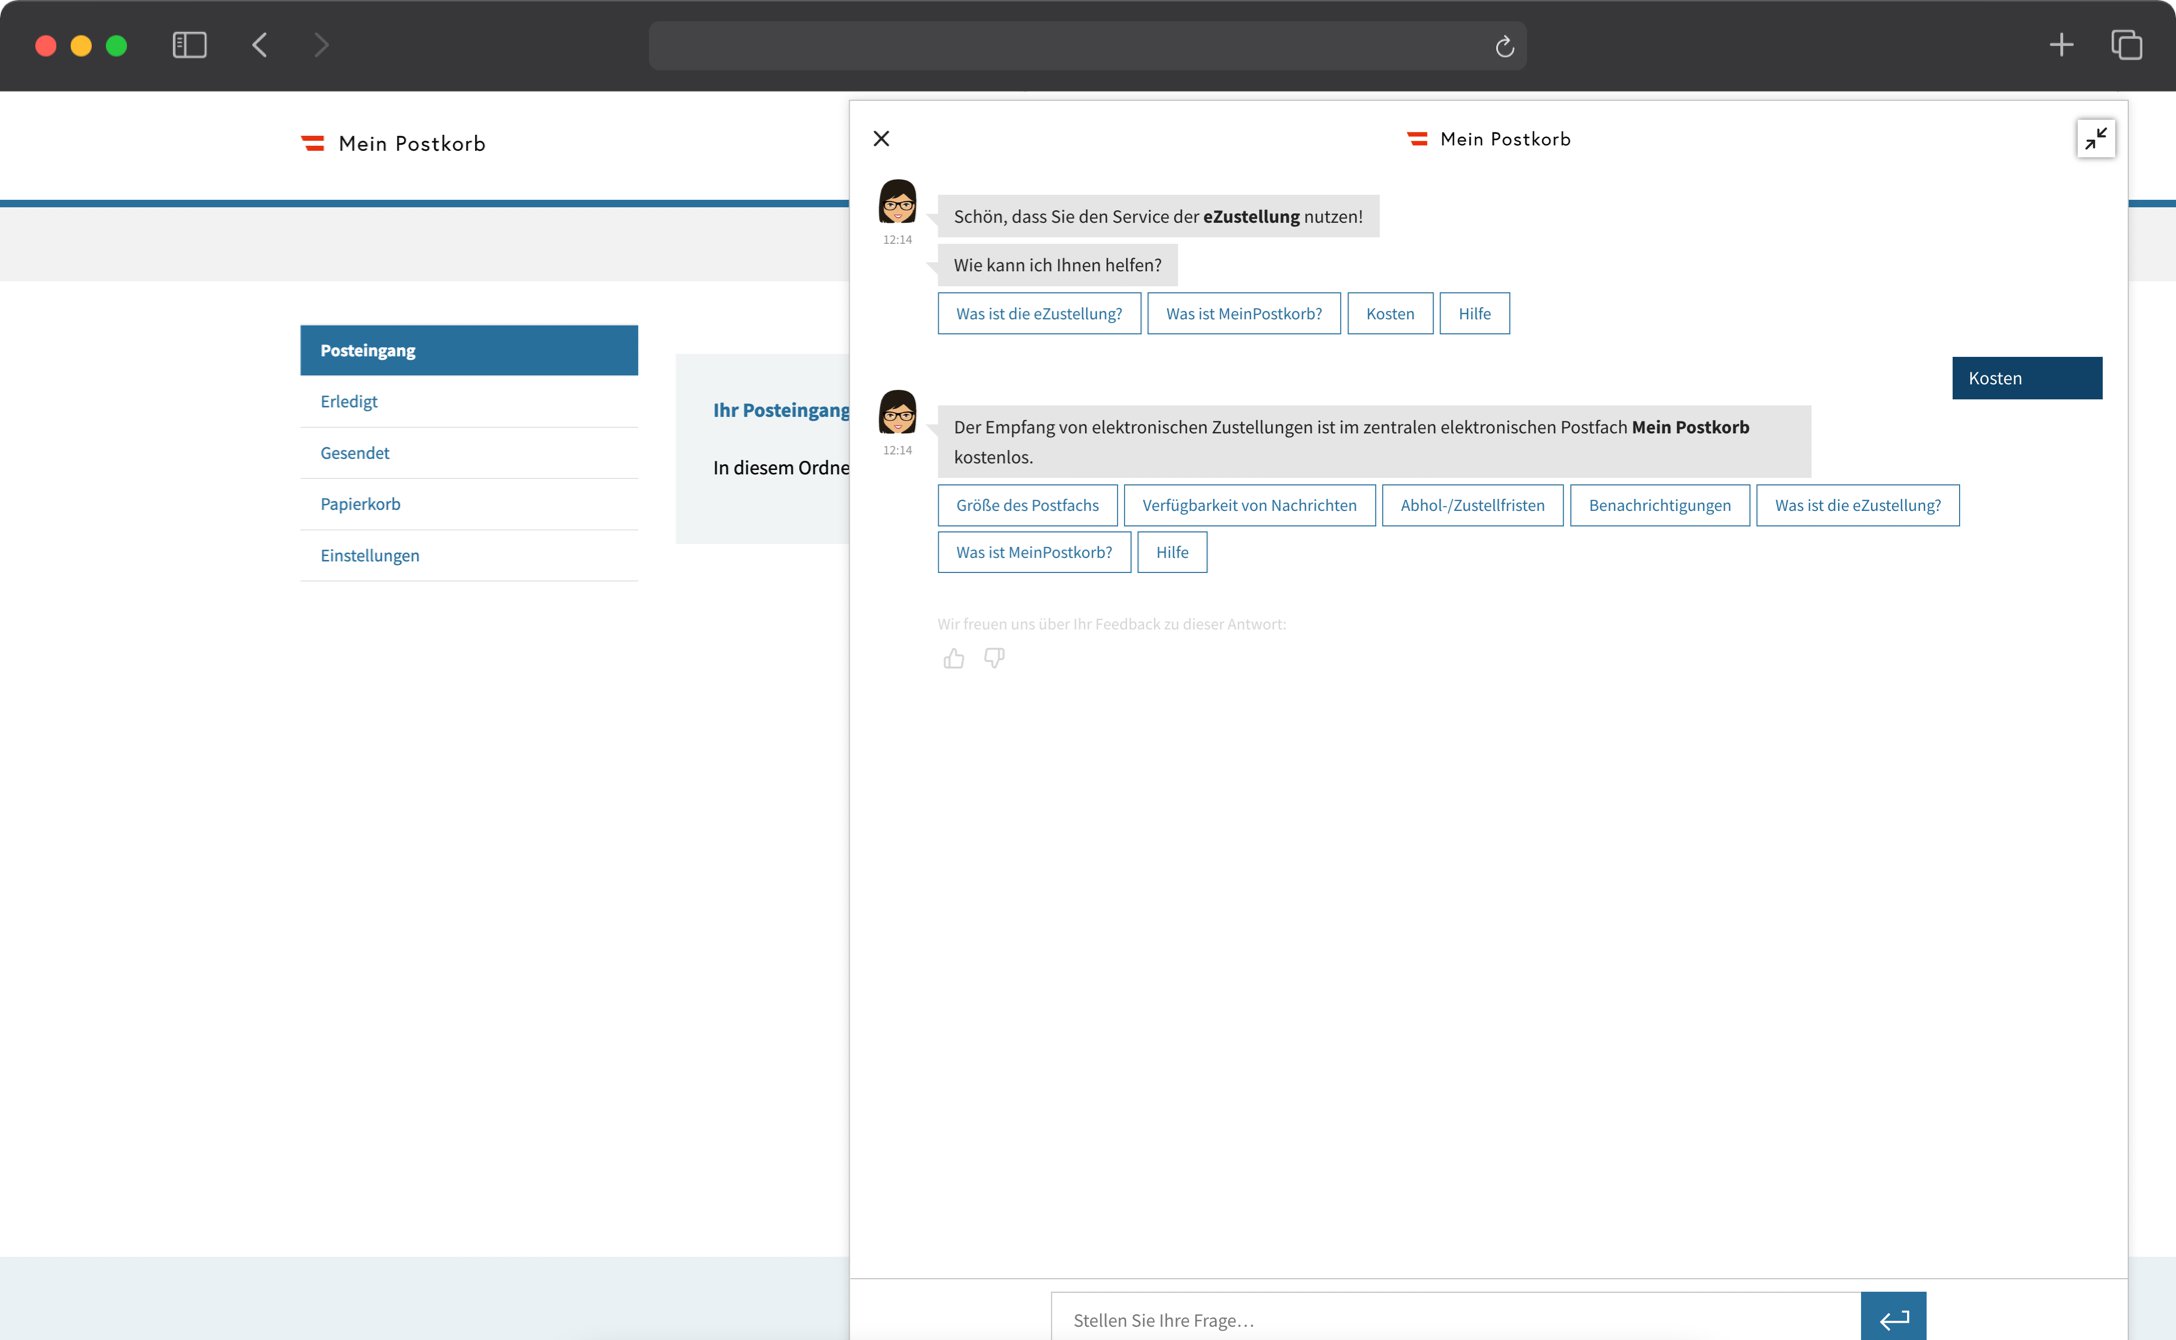Toggle the browser sidebar icon

click(x=189, y=45)
